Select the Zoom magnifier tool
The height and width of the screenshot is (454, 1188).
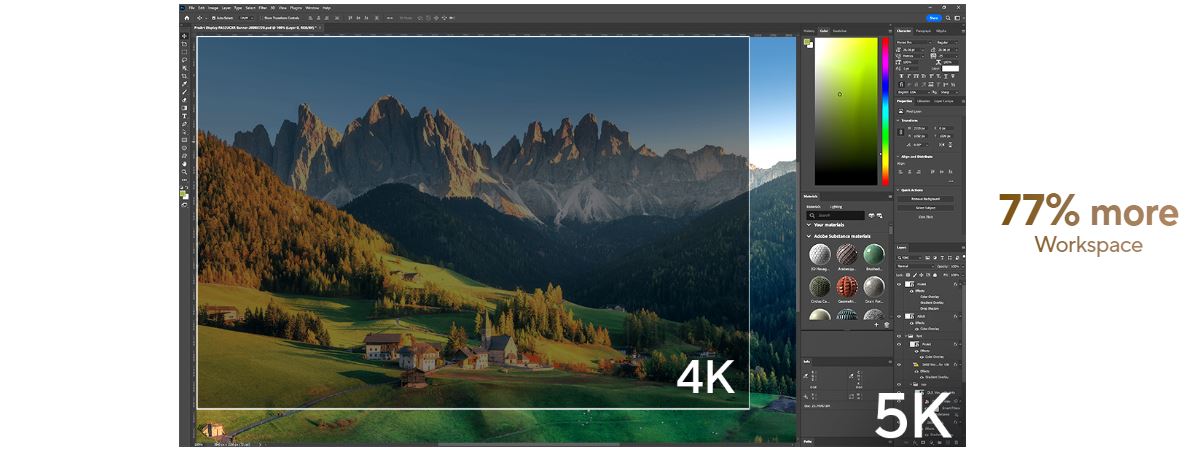185,172
